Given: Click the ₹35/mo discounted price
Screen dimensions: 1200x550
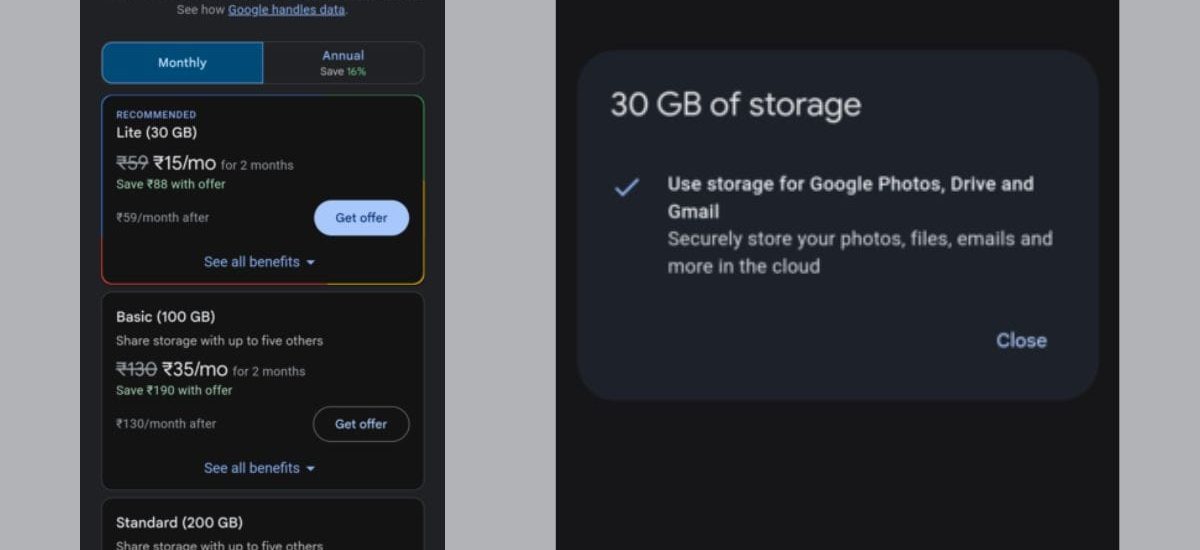Looking at the screenshot, I should point(195,369).
